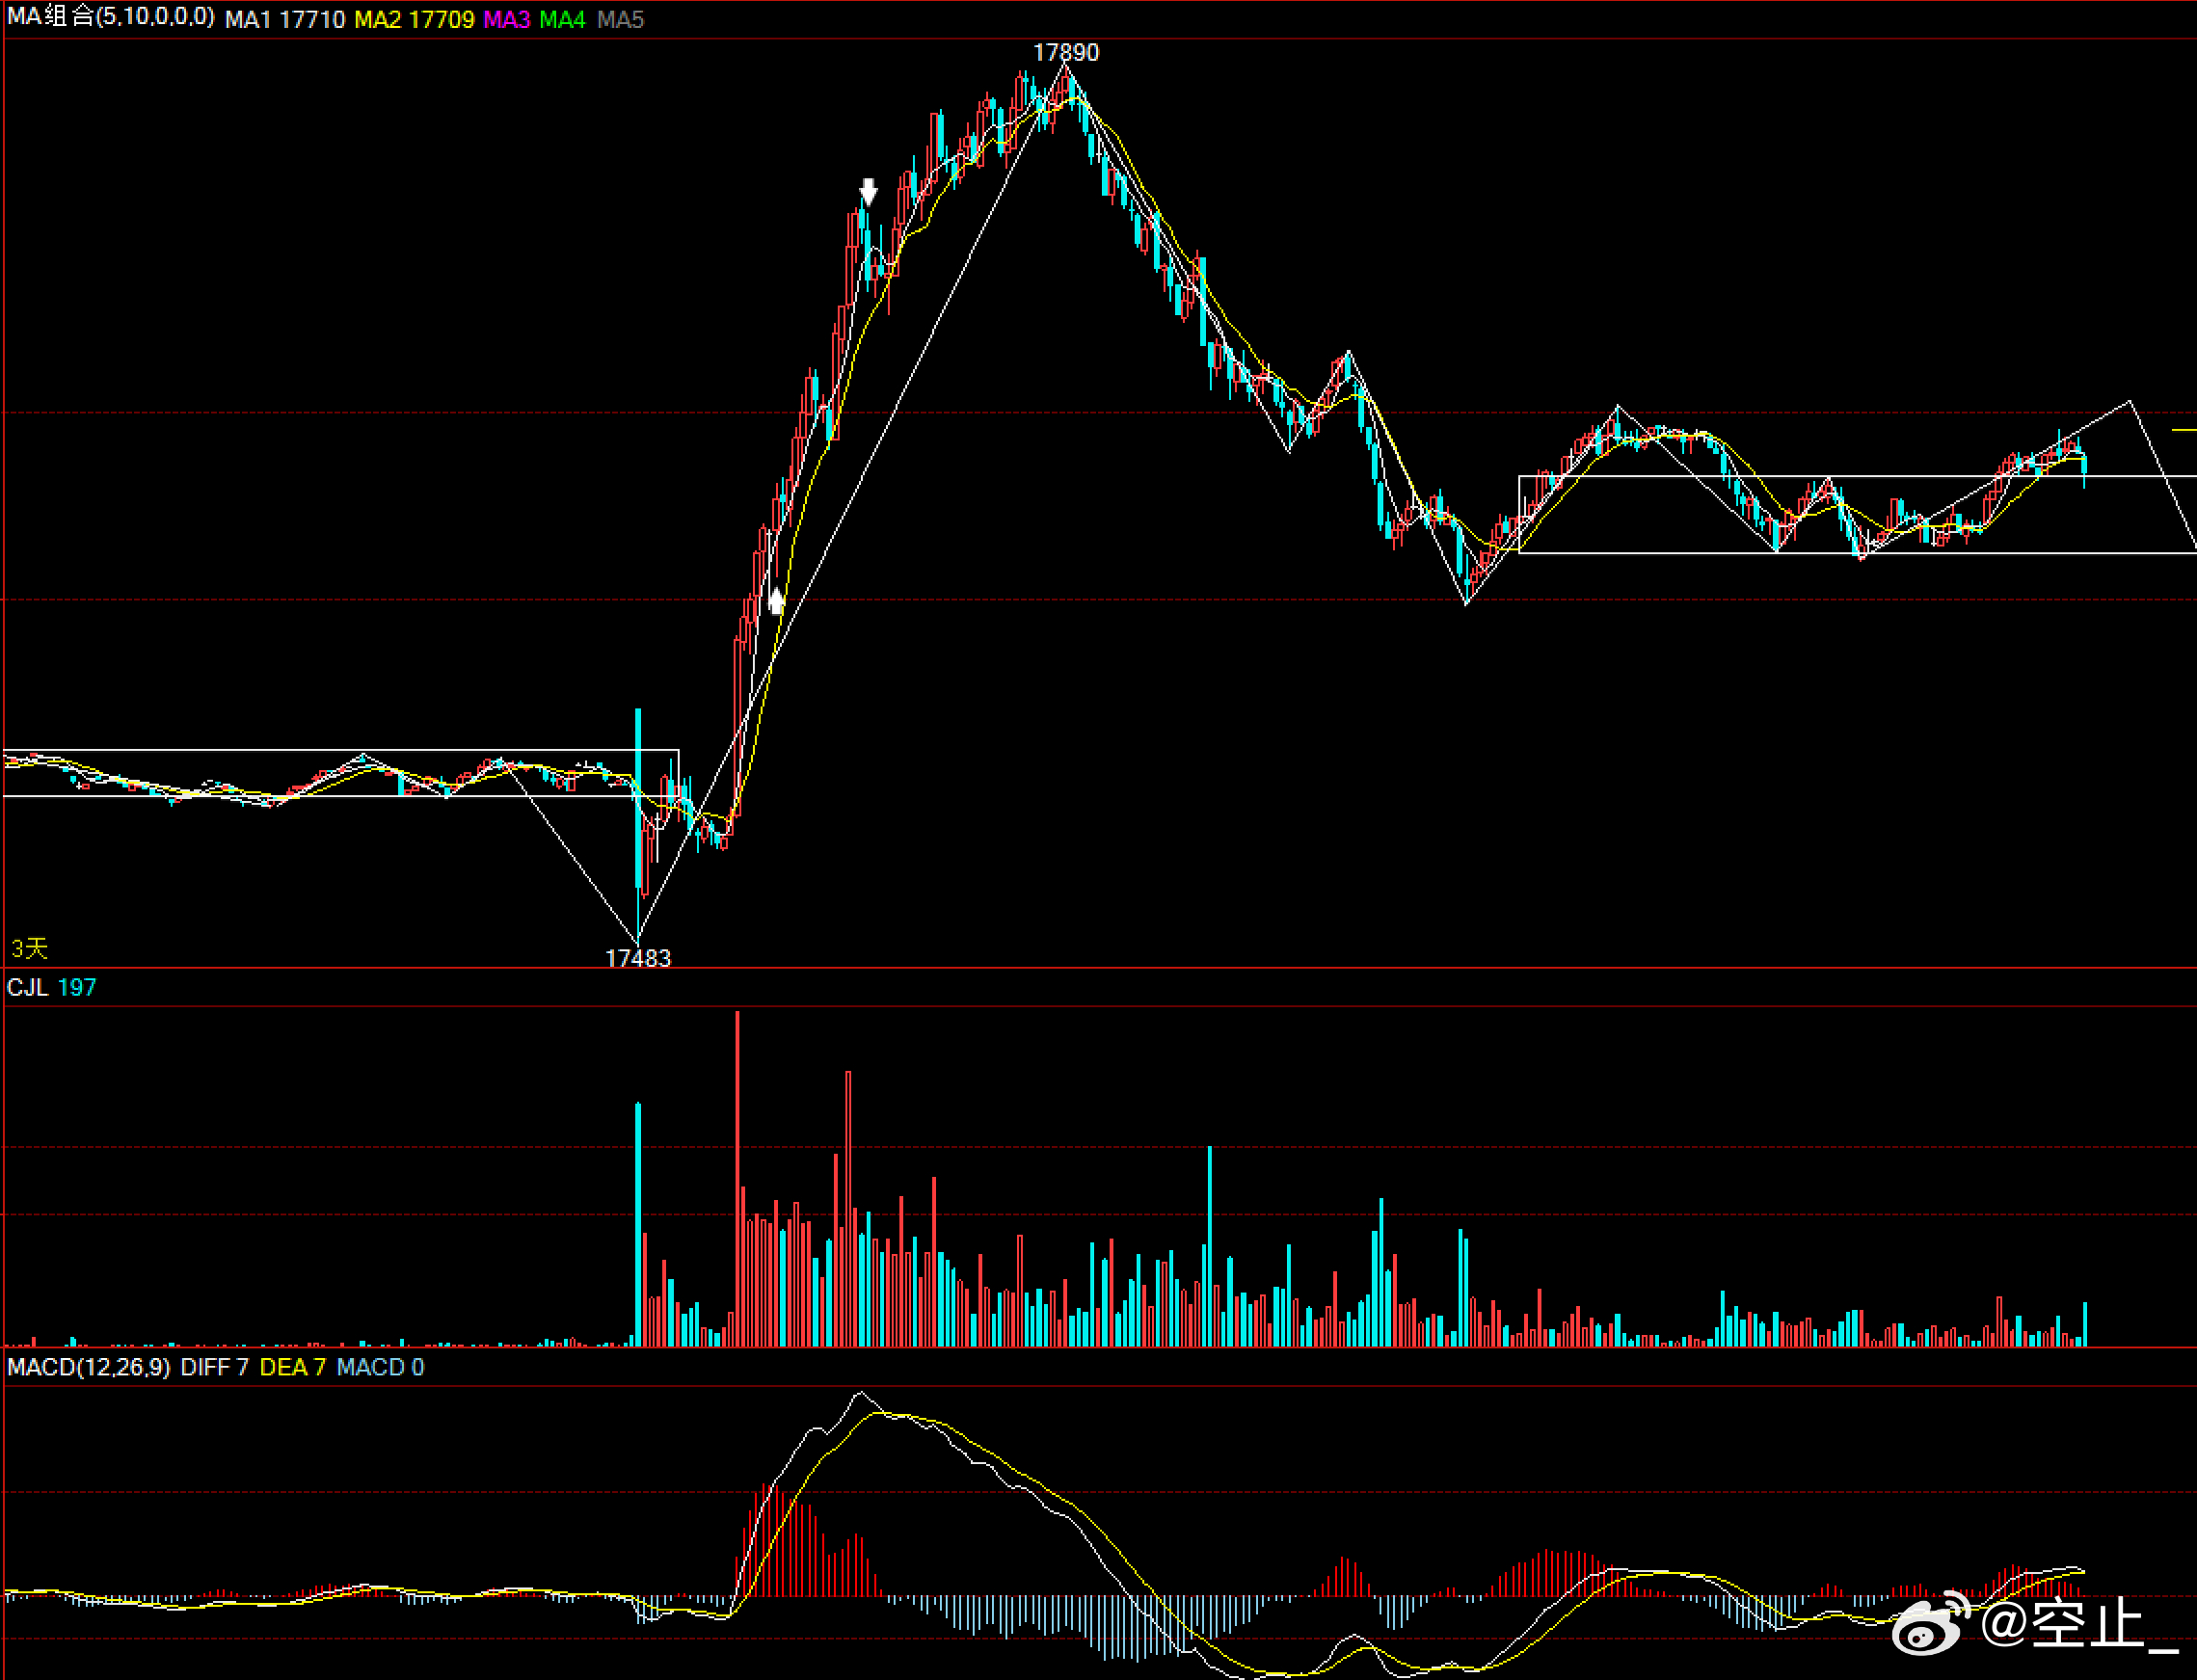
Task: Click the magenta MA3 label
Action: 507,19
